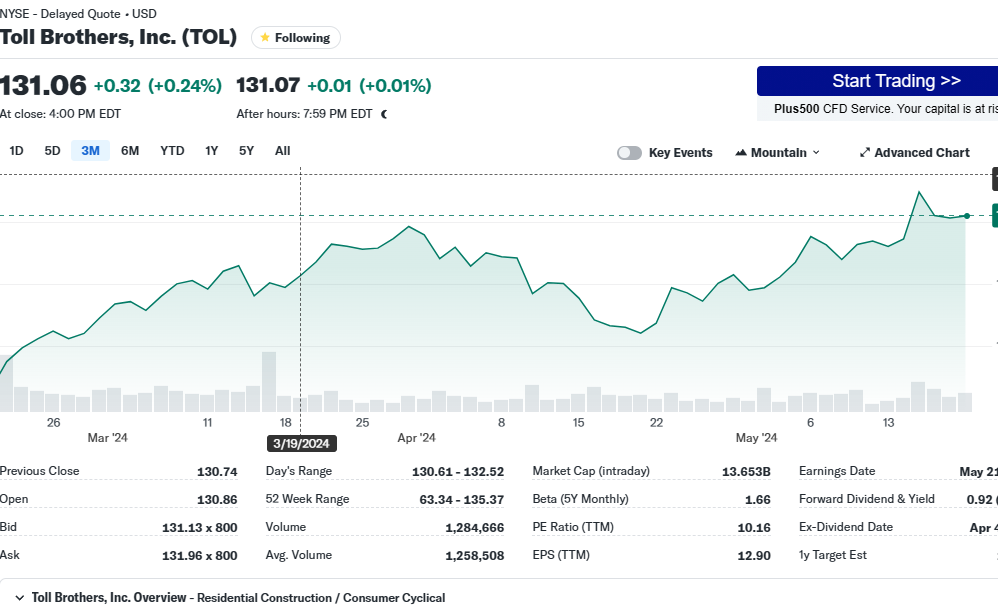Click the Mountain chart type icon
This screenshot has height=609, width=998.
(x=741, y=153)
